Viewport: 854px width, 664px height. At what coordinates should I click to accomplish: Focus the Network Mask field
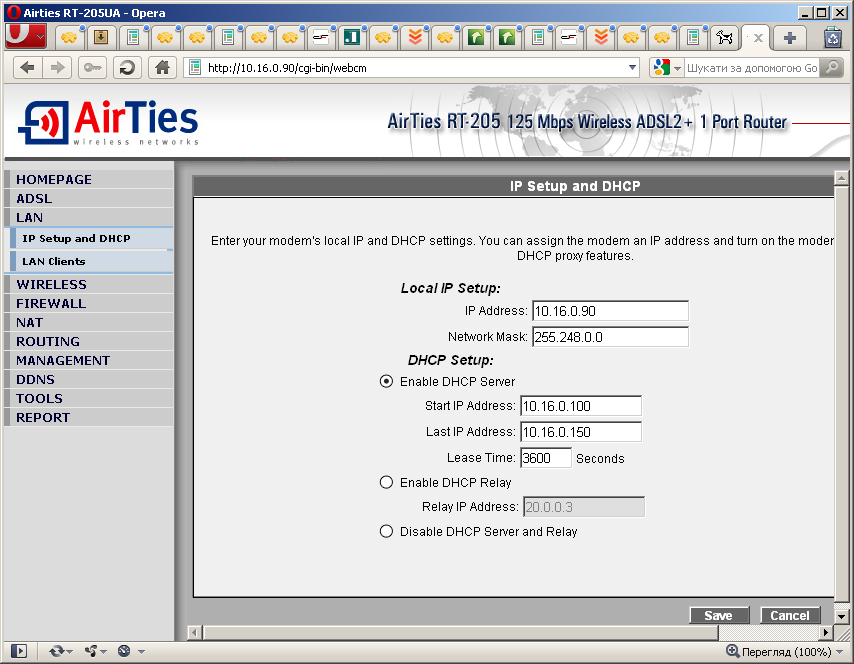(610, 337)
